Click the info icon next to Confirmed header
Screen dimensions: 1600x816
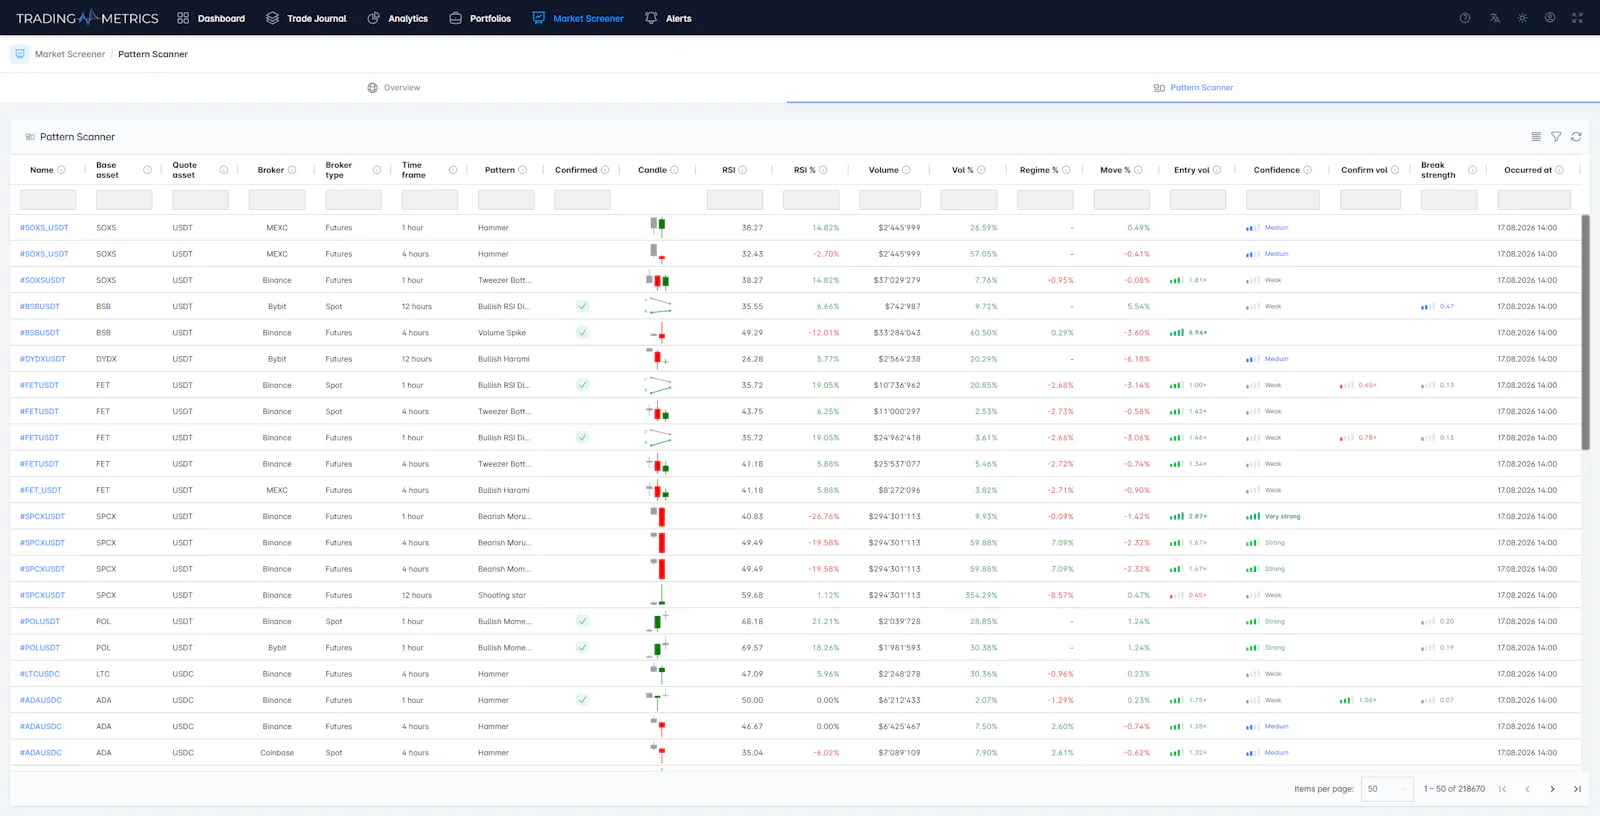605,170
